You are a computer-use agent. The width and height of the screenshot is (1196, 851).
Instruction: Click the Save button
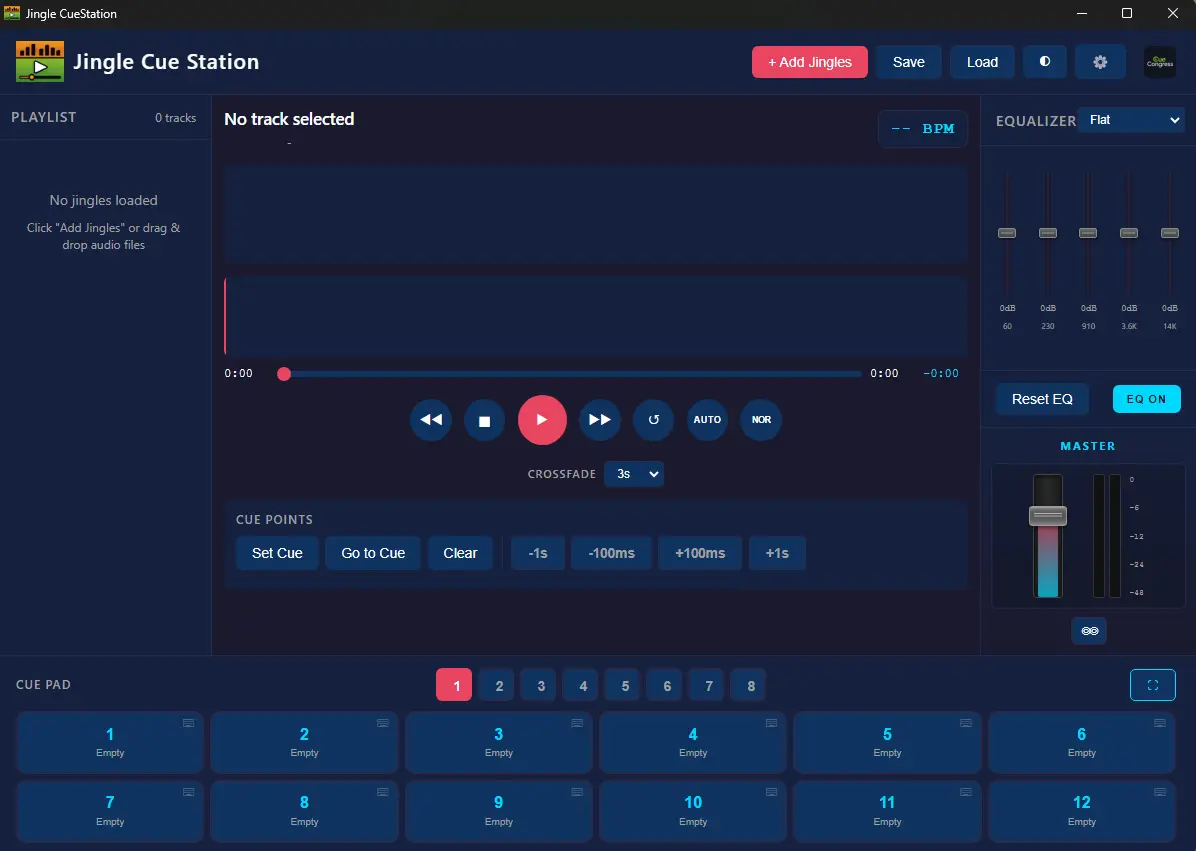(908, 62)
